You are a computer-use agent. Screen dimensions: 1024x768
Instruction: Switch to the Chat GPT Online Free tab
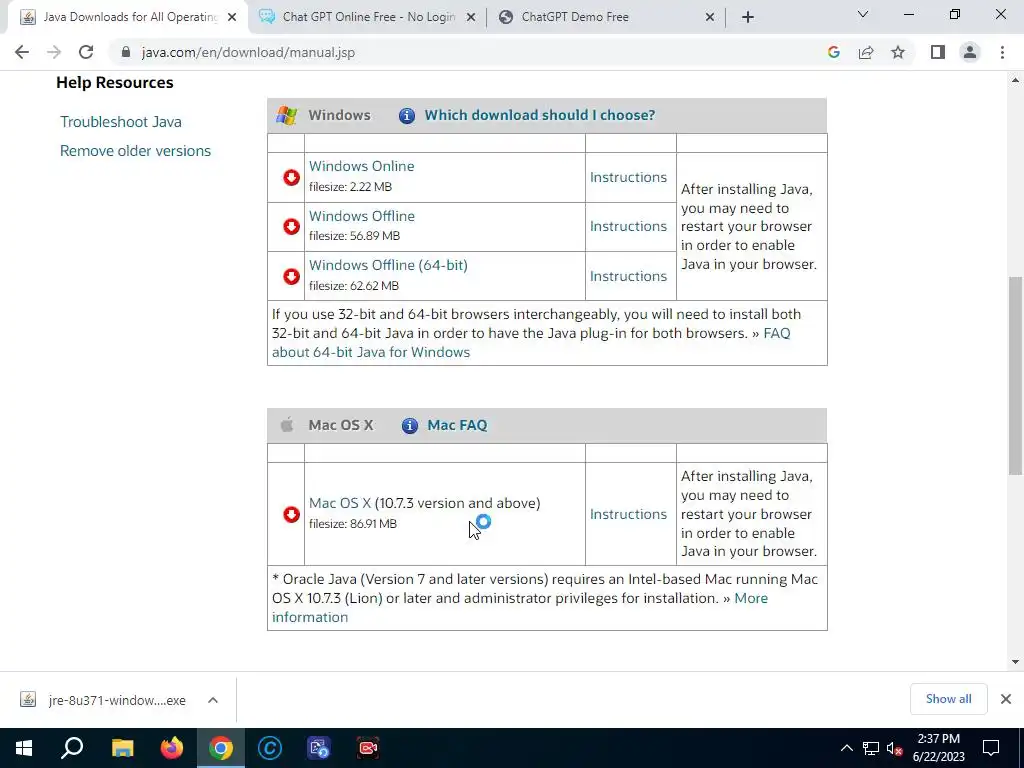click(x=368, y=17)
